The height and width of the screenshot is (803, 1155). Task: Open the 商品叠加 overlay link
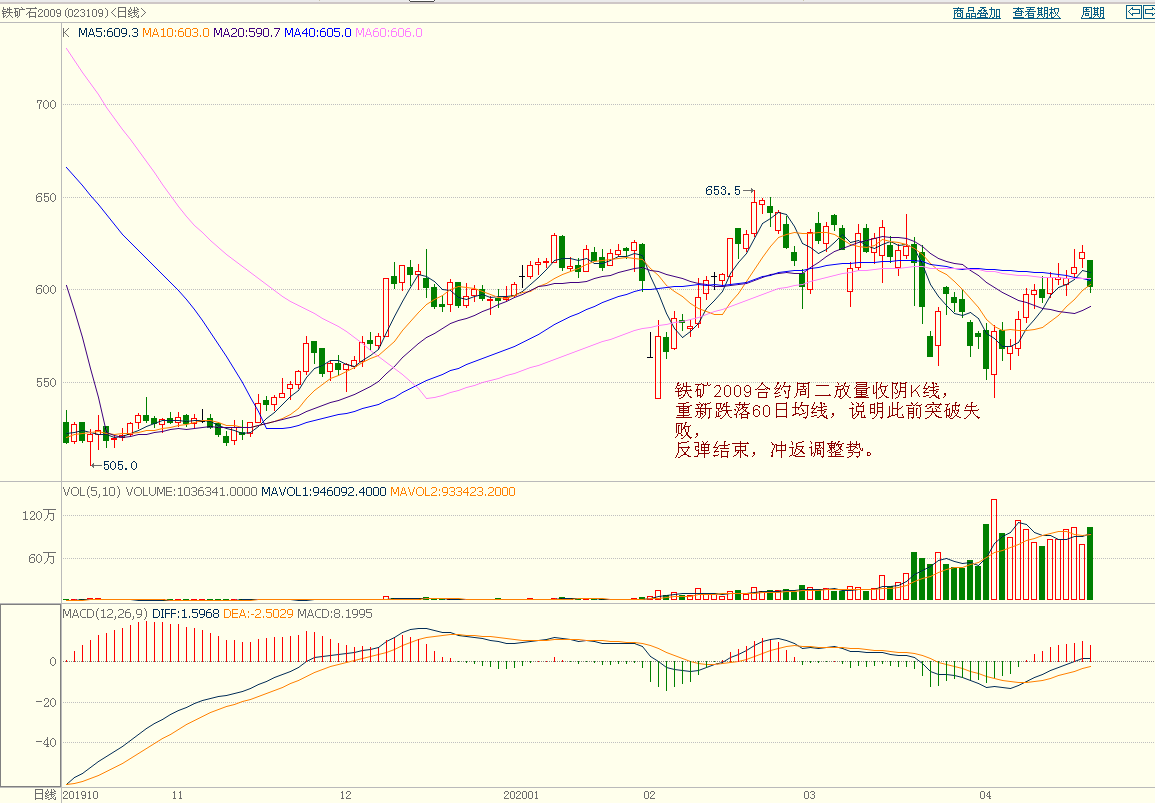tap(976, 13)
